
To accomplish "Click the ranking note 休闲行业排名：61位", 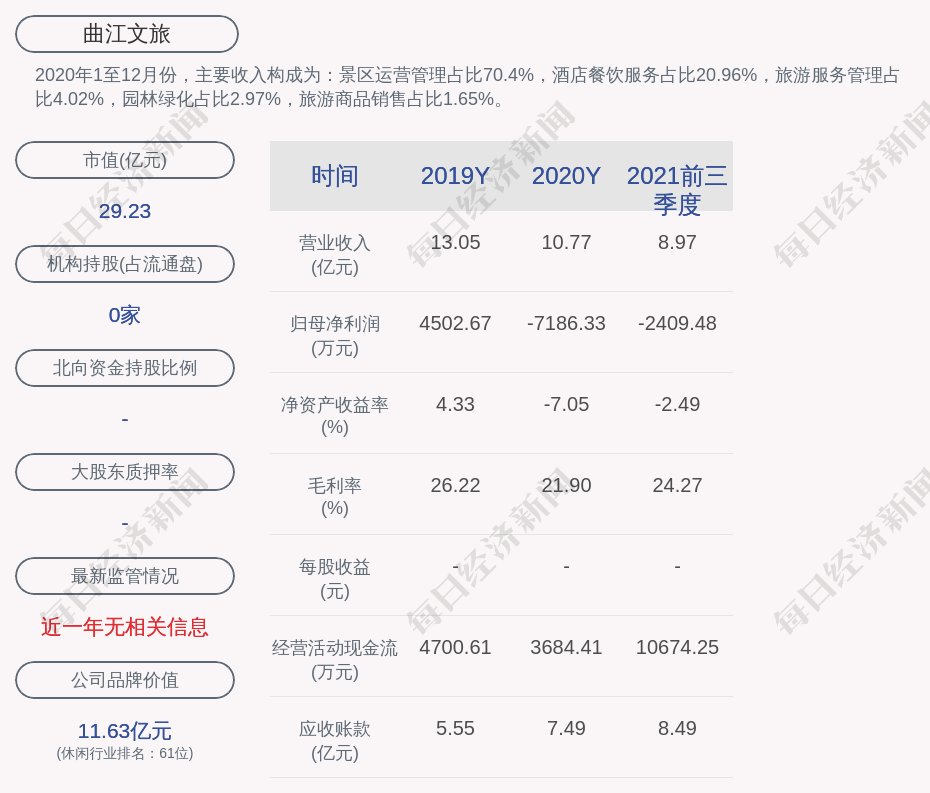I will (x=125, y=753).
